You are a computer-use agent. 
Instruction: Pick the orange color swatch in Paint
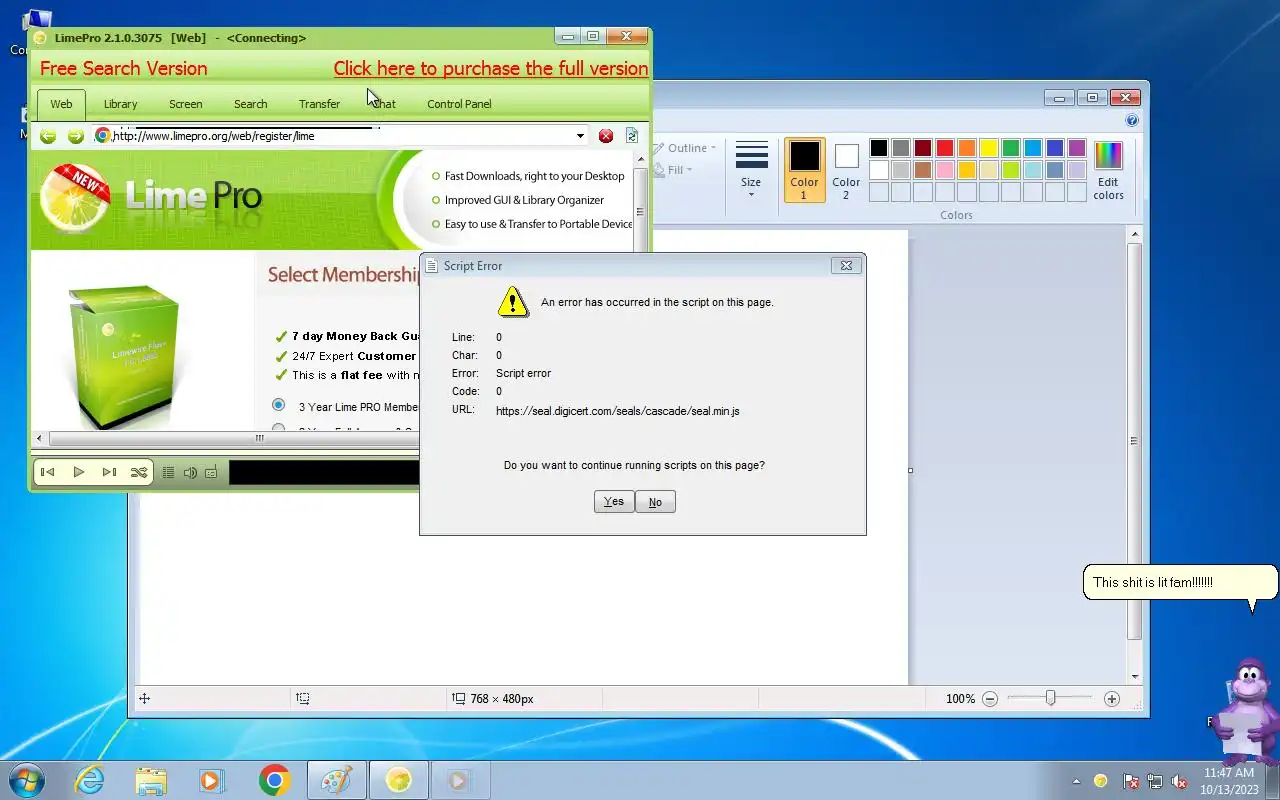point(966,148)
